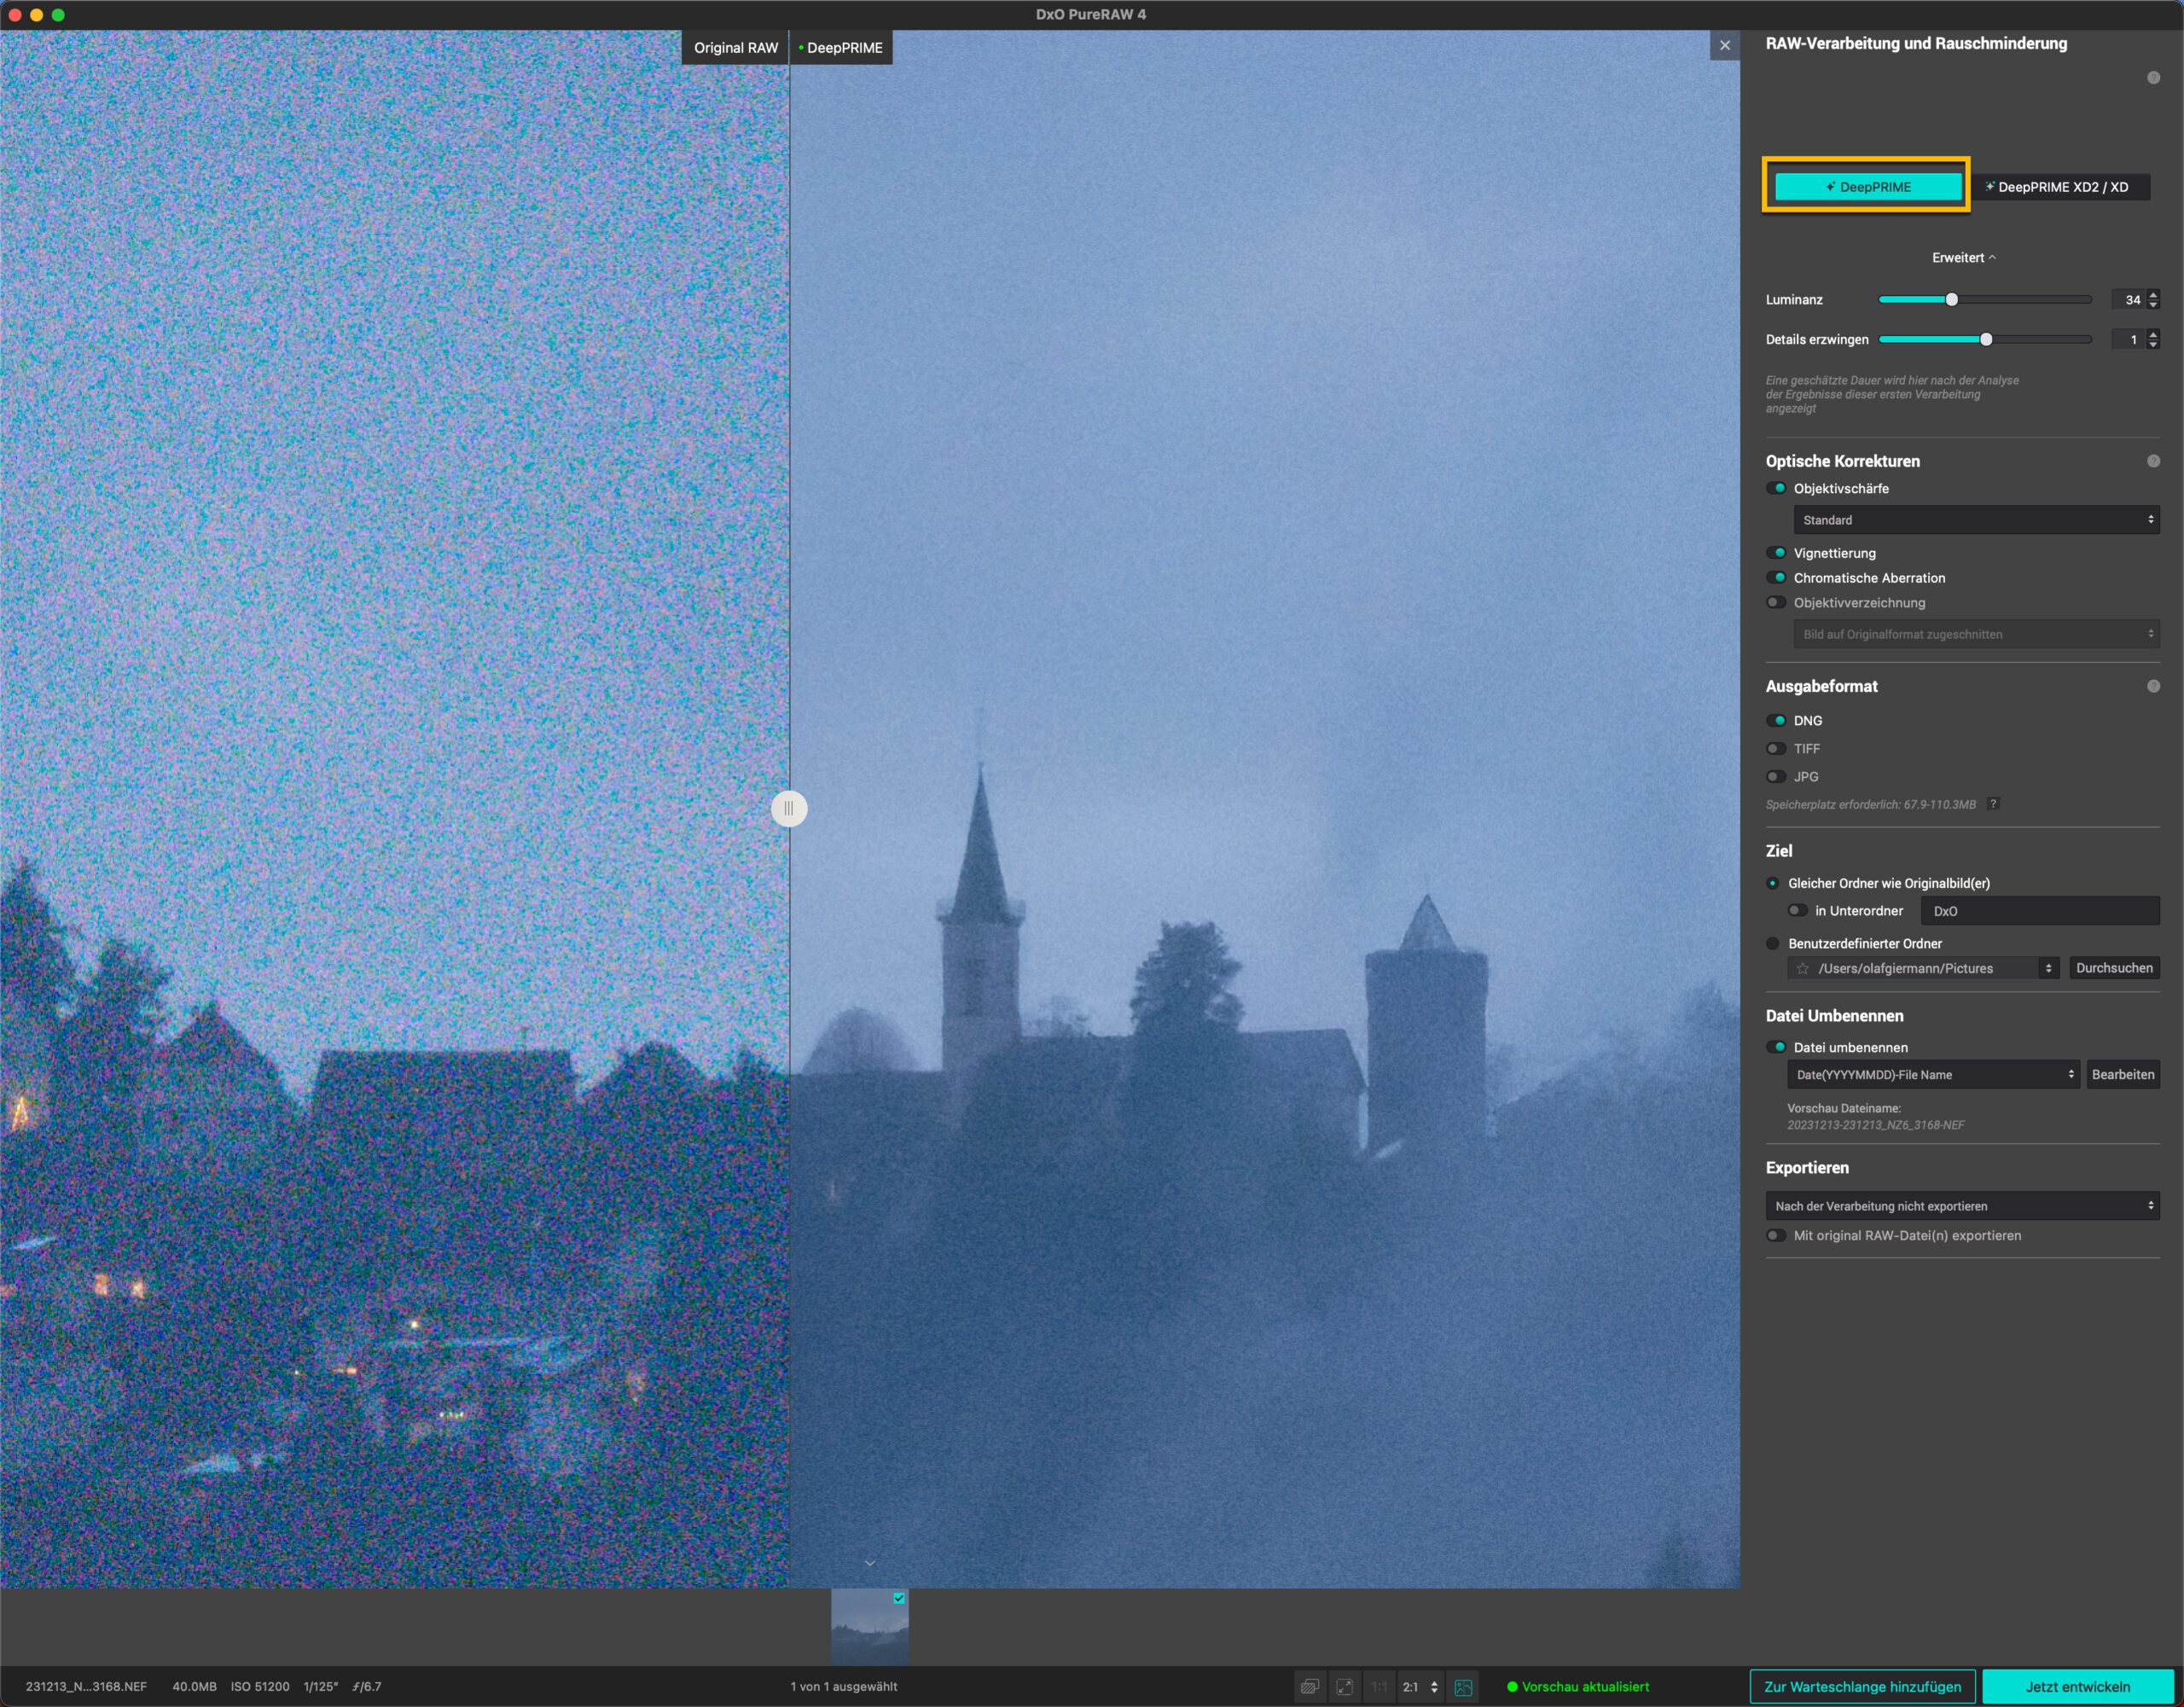Click the down chevron below the preview

pos(870,1562)
